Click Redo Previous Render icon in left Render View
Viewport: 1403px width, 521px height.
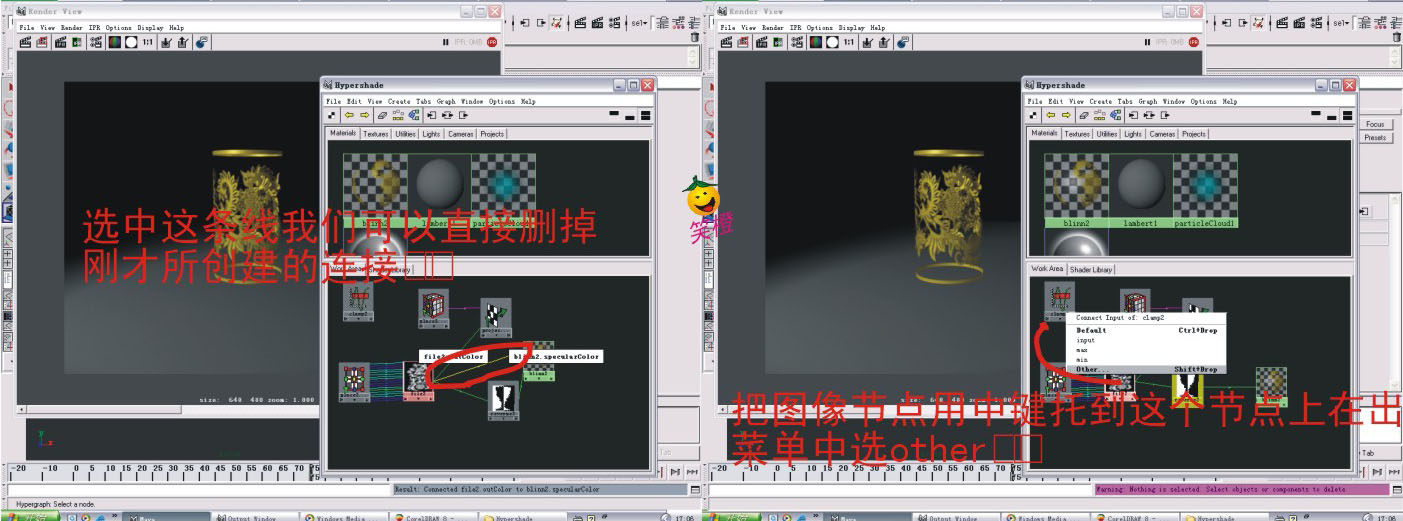point(25,43)
